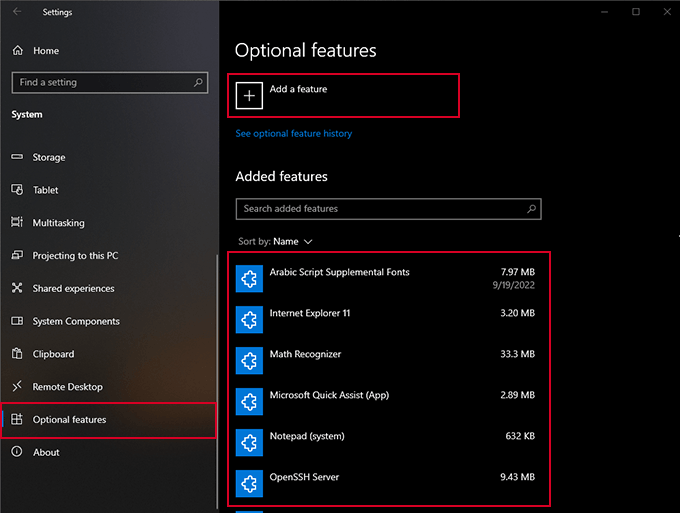680x513 pixels.
Task: Click the Multitasking icon
Action: (x=17, y=222)
